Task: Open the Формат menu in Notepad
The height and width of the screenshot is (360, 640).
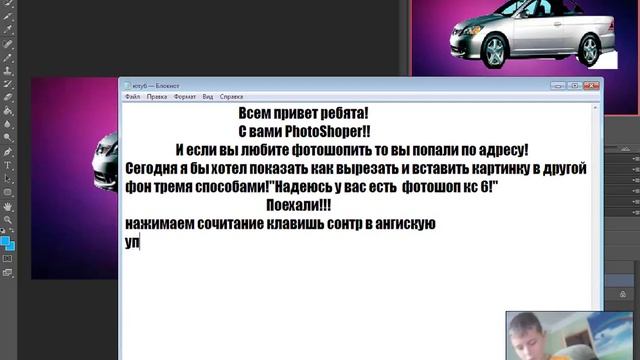Action: pyautogui.click(x=184, y=97)
